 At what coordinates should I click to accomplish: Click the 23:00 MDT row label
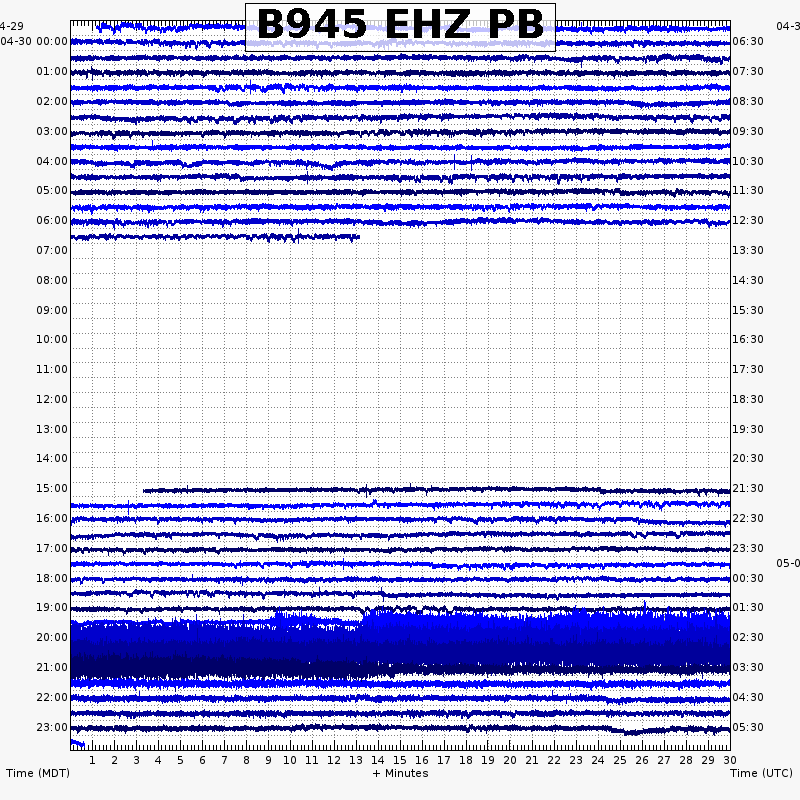pyautogui.click(x=52, y=728)
